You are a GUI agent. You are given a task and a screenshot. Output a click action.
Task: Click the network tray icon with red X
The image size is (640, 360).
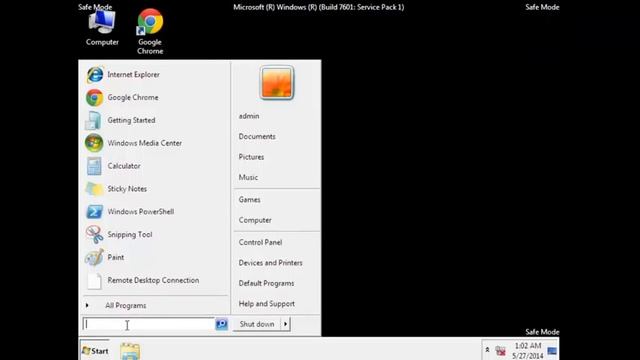500,351
